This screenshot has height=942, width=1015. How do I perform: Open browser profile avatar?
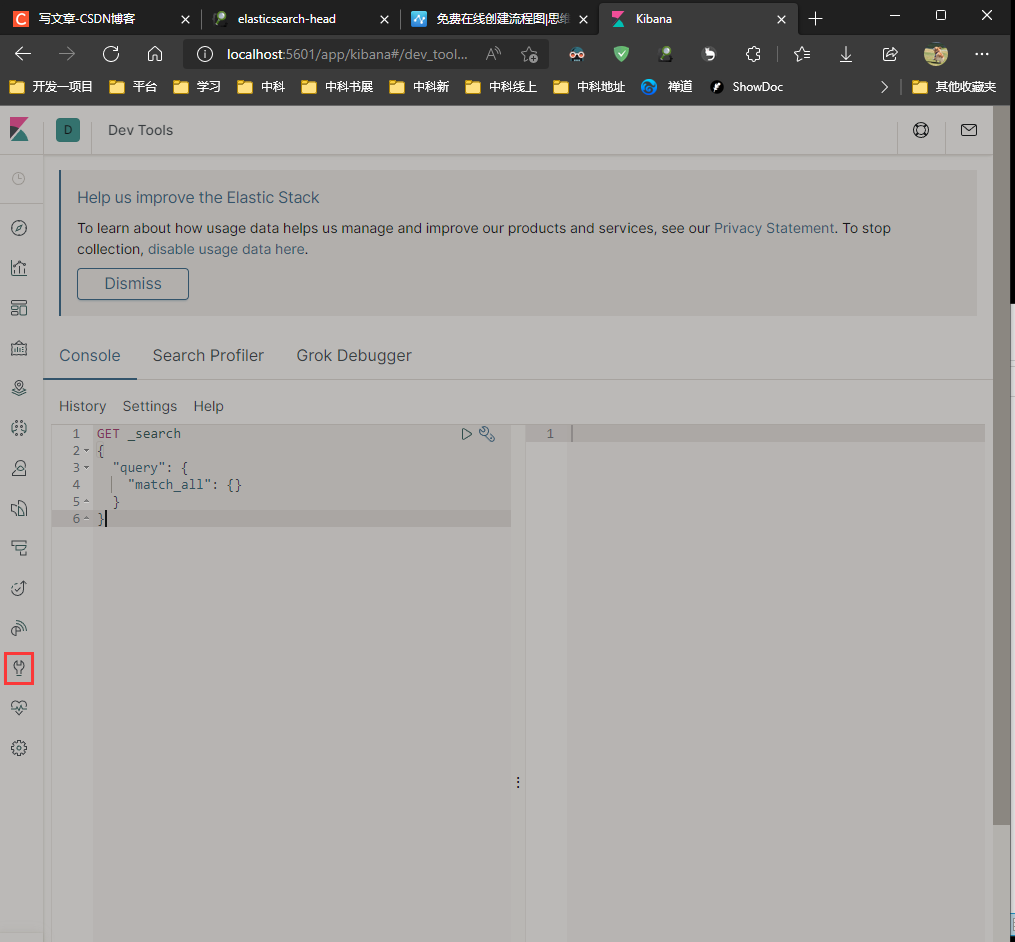pyautogui.click(x=936, y=54)
